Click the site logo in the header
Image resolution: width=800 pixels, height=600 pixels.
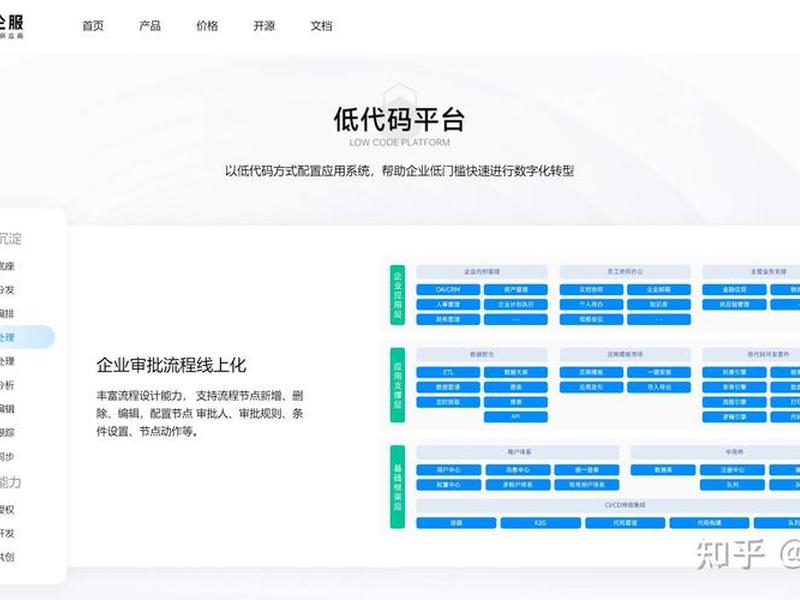point(11,27)
